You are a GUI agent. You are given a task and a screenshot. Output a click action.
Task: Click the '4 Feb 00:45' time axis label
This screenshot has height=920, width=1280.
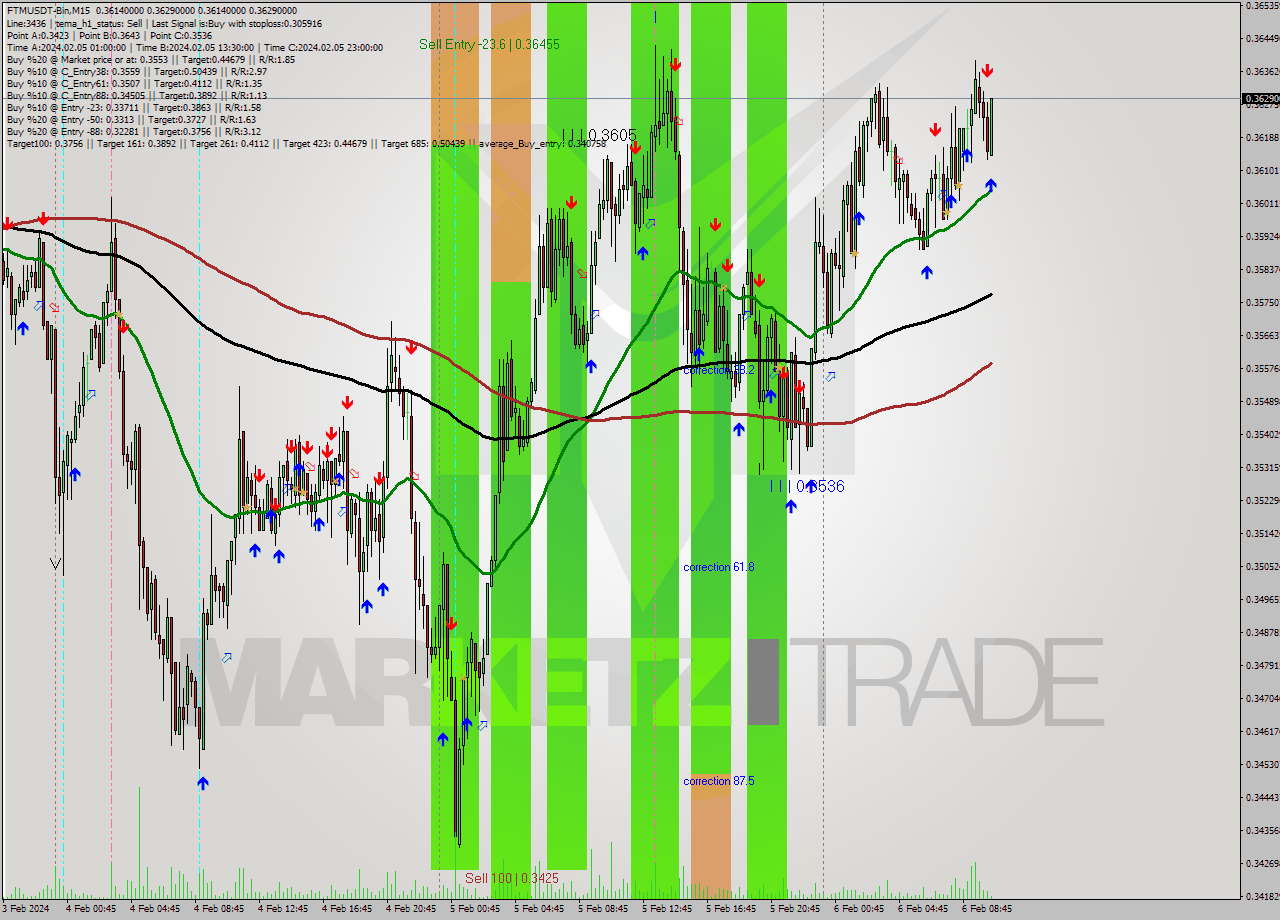tap(91, 909)
